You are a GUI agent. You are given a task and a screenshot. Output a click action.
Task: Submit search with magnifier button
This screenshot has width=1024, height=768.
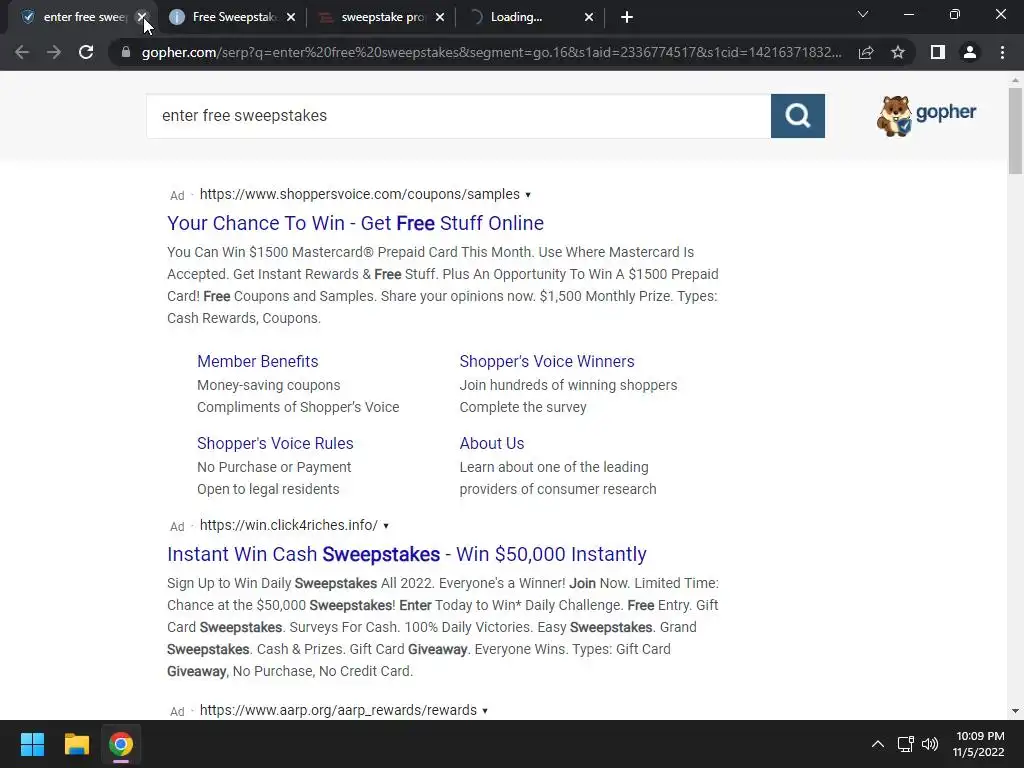point(797,116)
